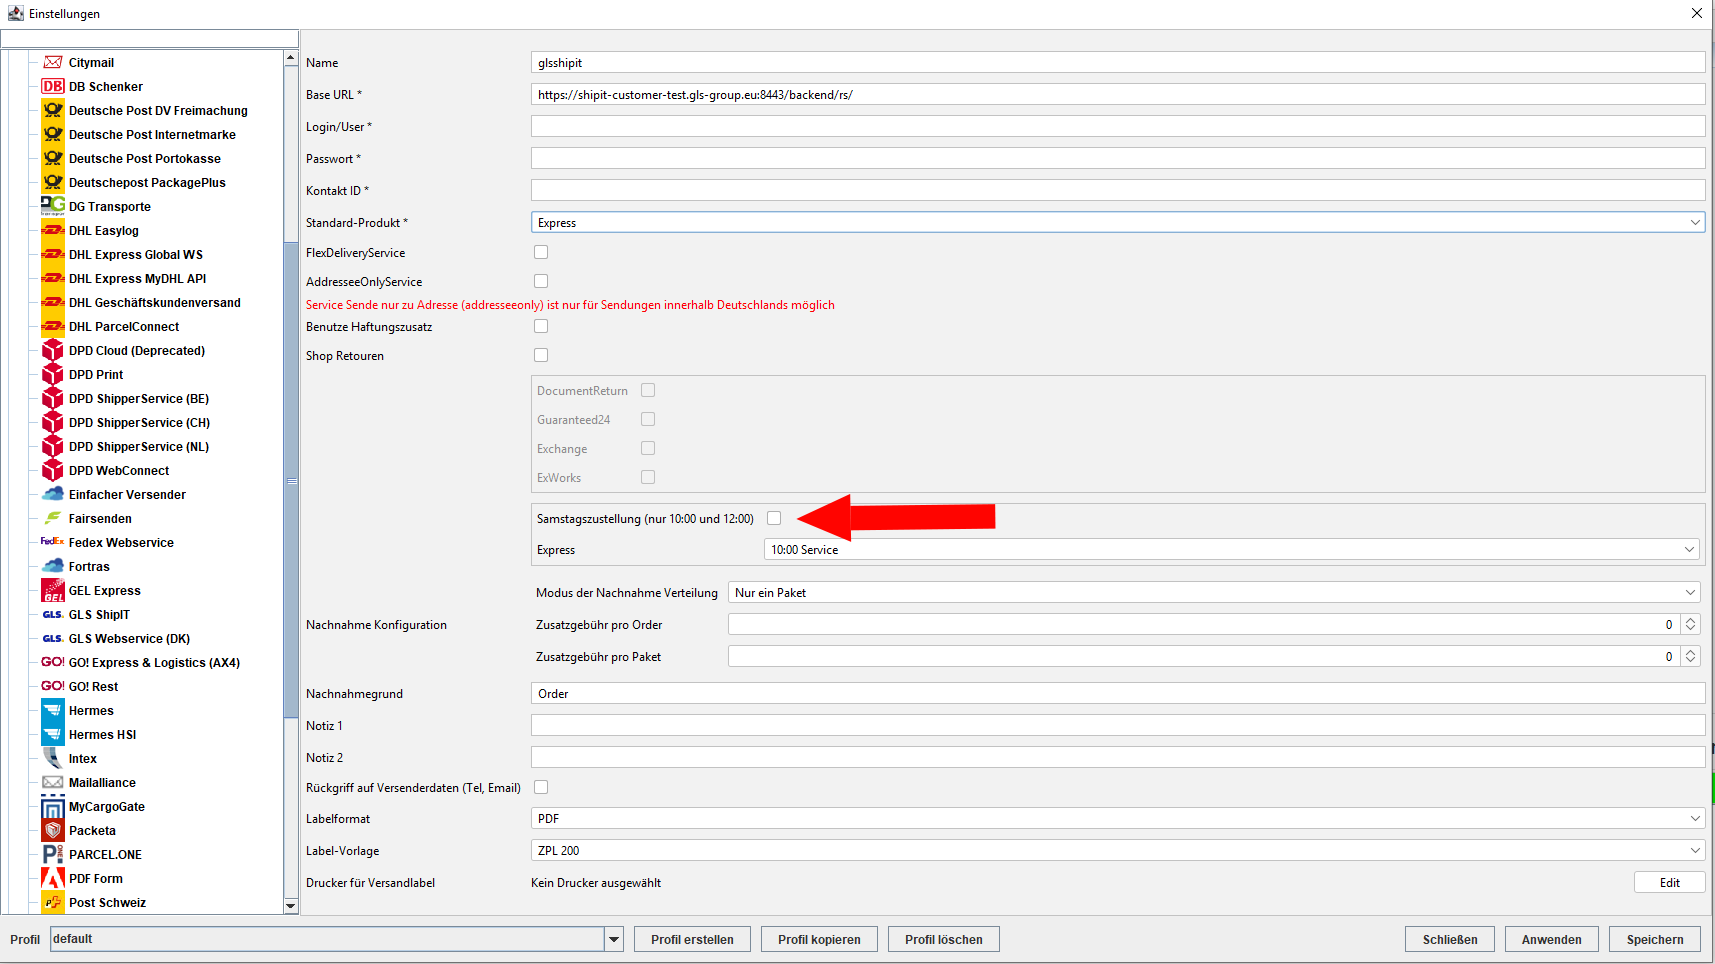Select the DG Transporte icon
The width and height of the screenshot is (1715, 964).
click(53, 206)
